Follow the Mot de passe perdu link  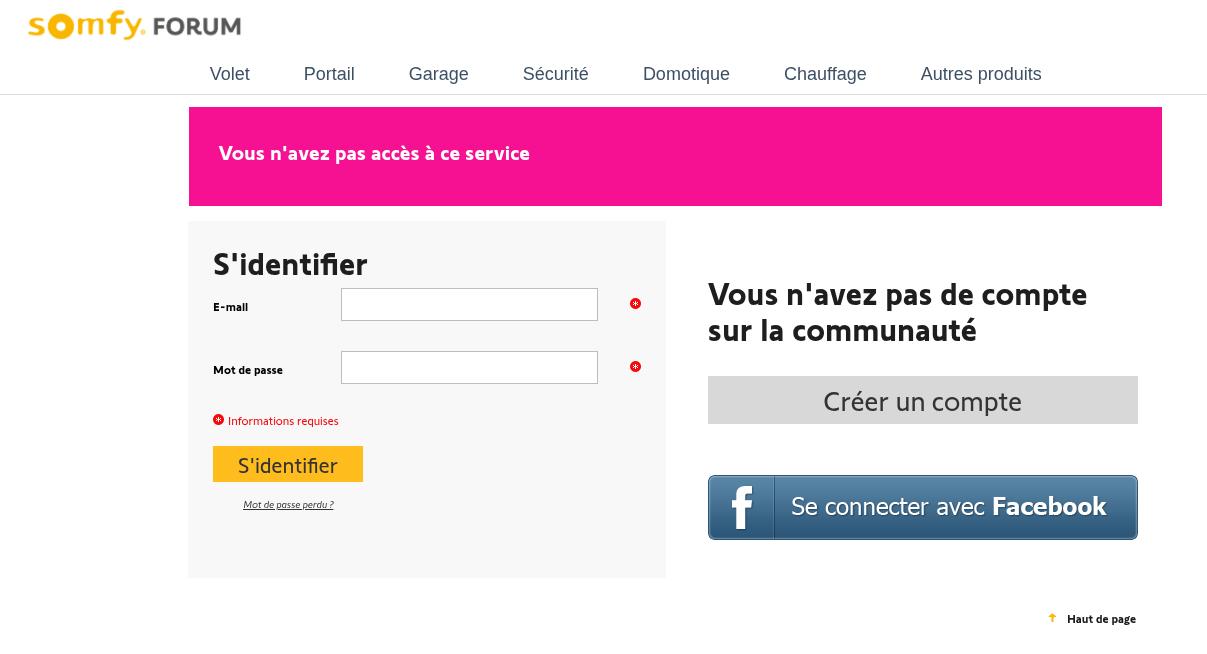(288, 505)
